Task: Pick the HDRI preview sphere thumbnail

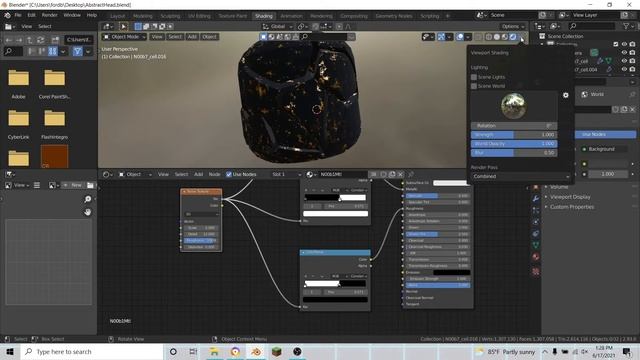Action: click(x=513, y=106)
